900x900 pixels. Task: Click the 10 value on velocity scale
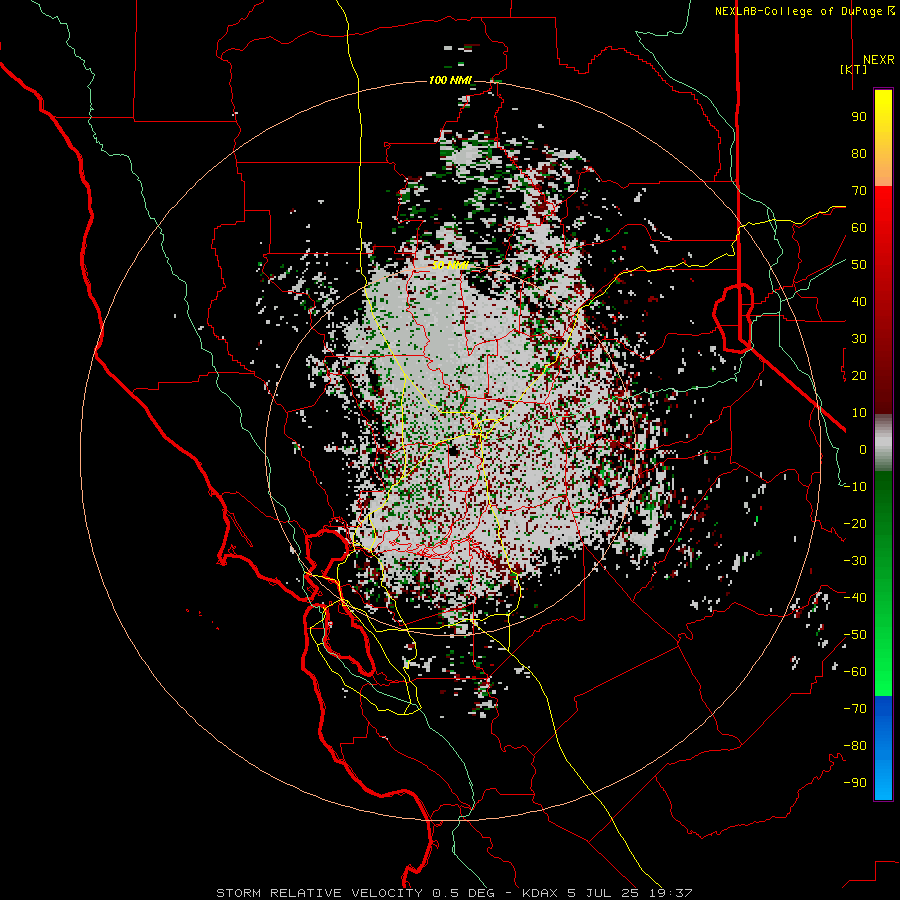859,413
